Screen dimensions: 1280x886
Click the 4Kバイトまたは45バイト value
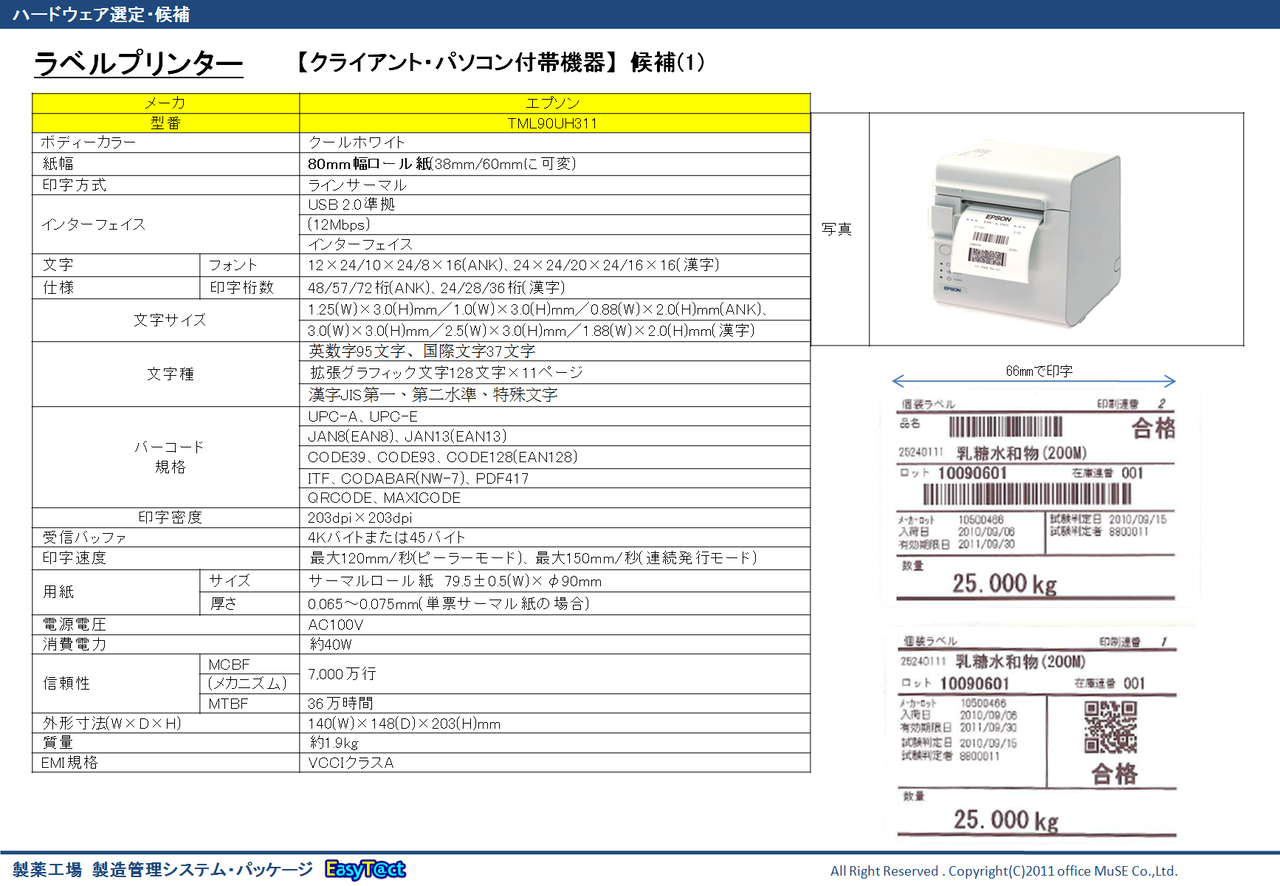point(387,537)
